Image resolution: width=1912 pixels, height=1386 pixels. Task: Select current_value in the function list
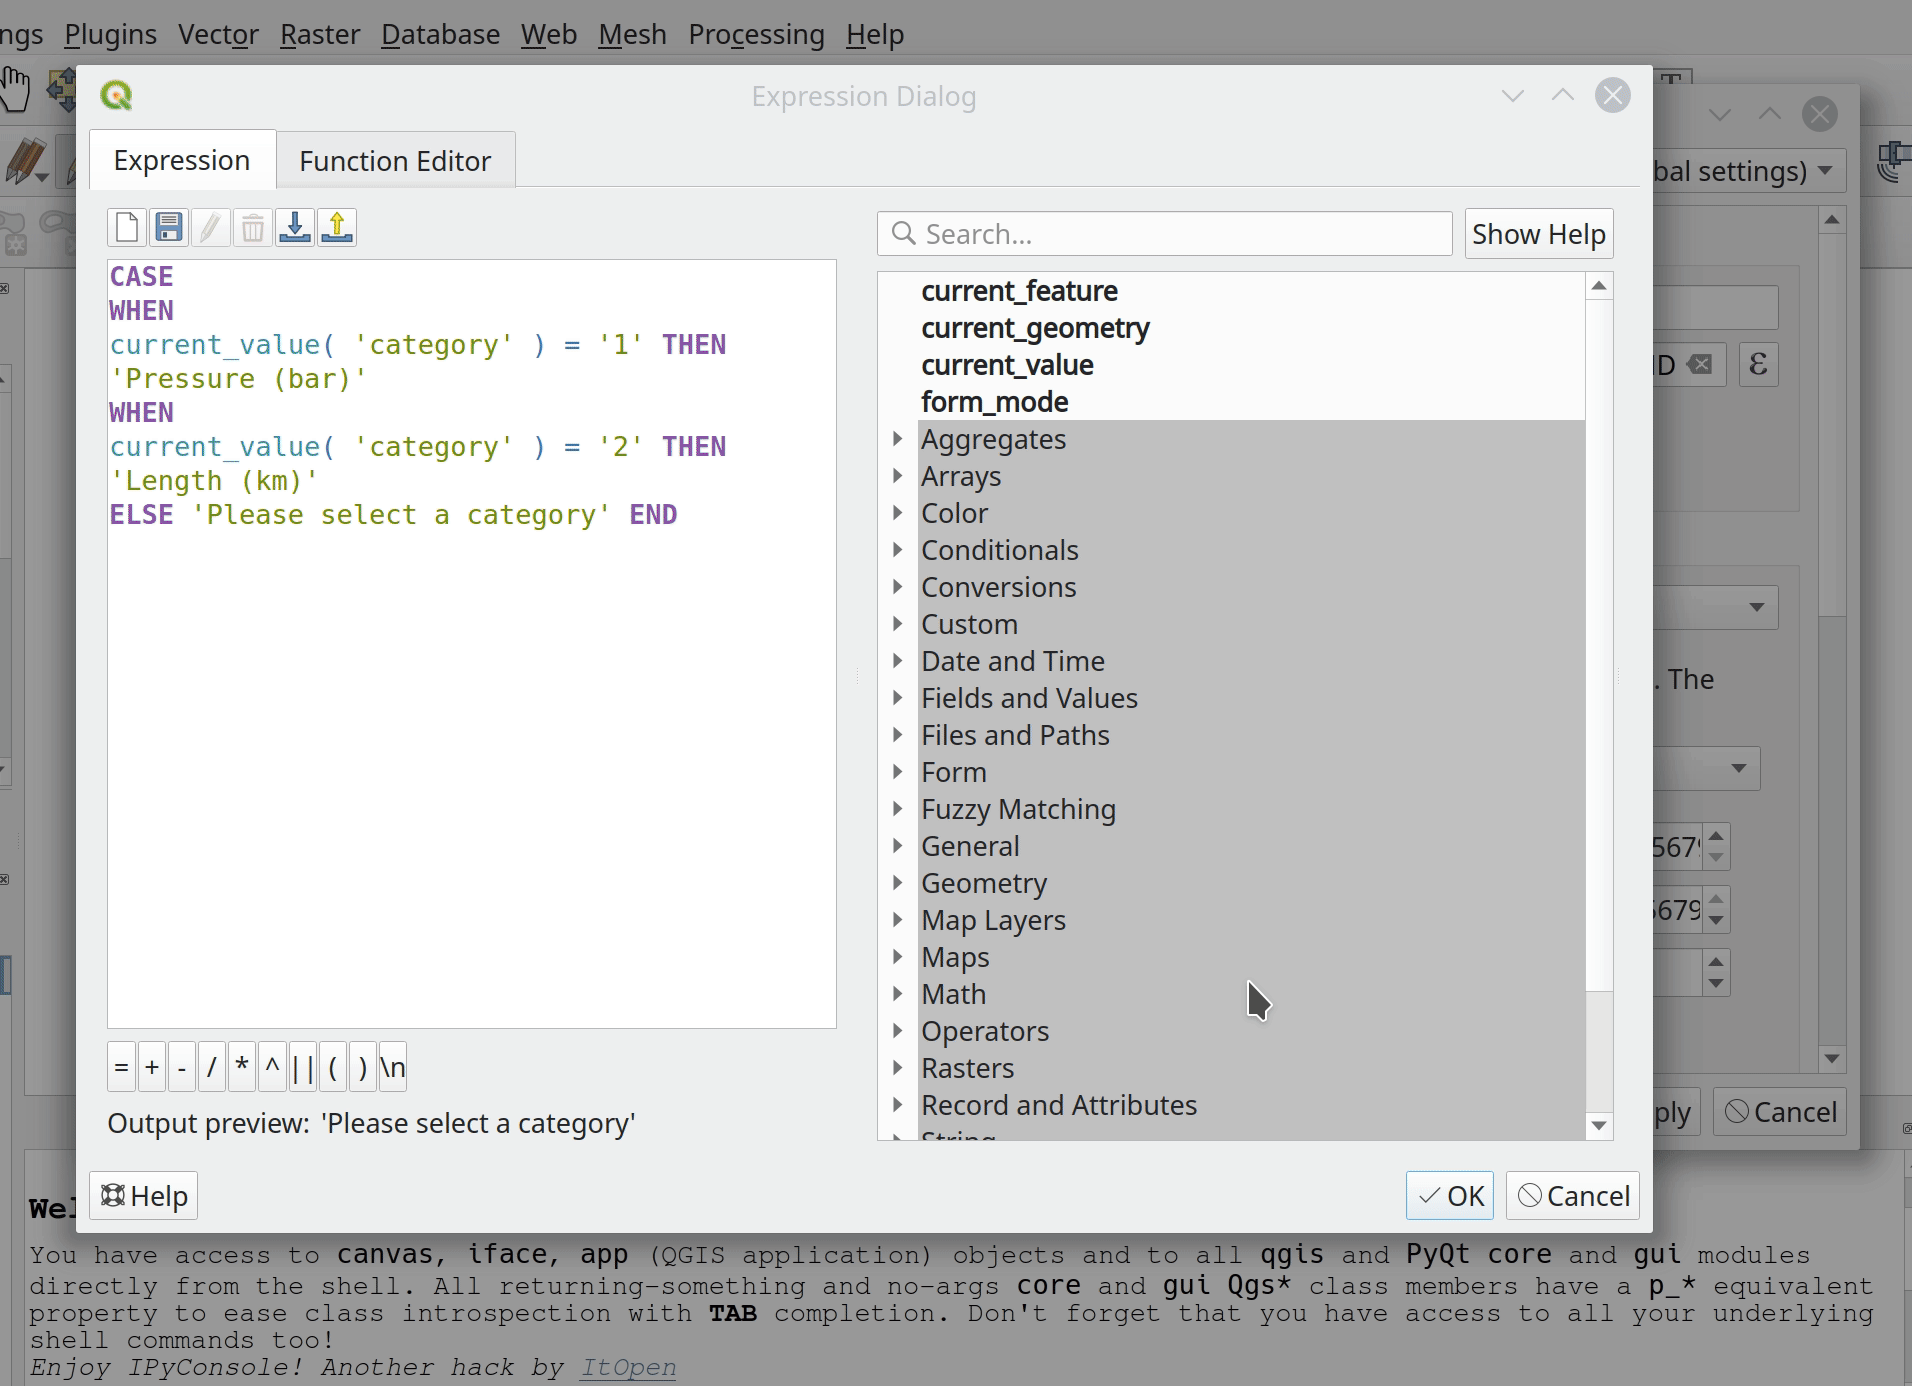coord(1007,365)
